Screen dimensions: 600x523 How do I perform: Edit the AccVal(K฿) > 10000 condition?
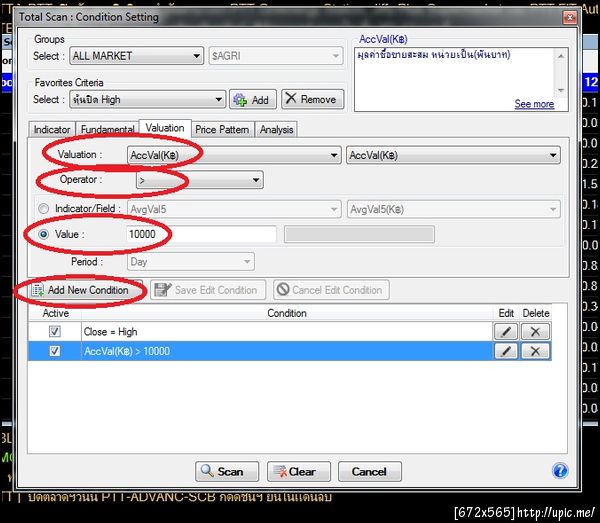click(x=505, y=351)
